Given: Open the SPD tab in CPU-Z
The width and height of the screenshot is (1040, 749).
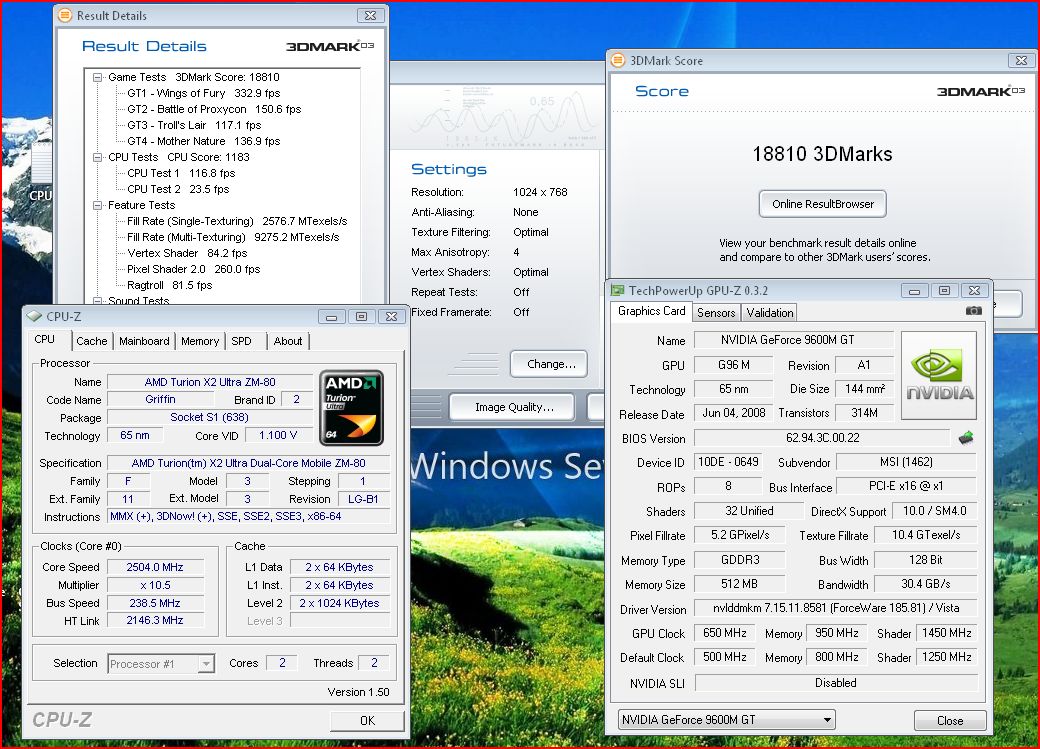Looking at the screenshot, I should (x=241, y=341).
